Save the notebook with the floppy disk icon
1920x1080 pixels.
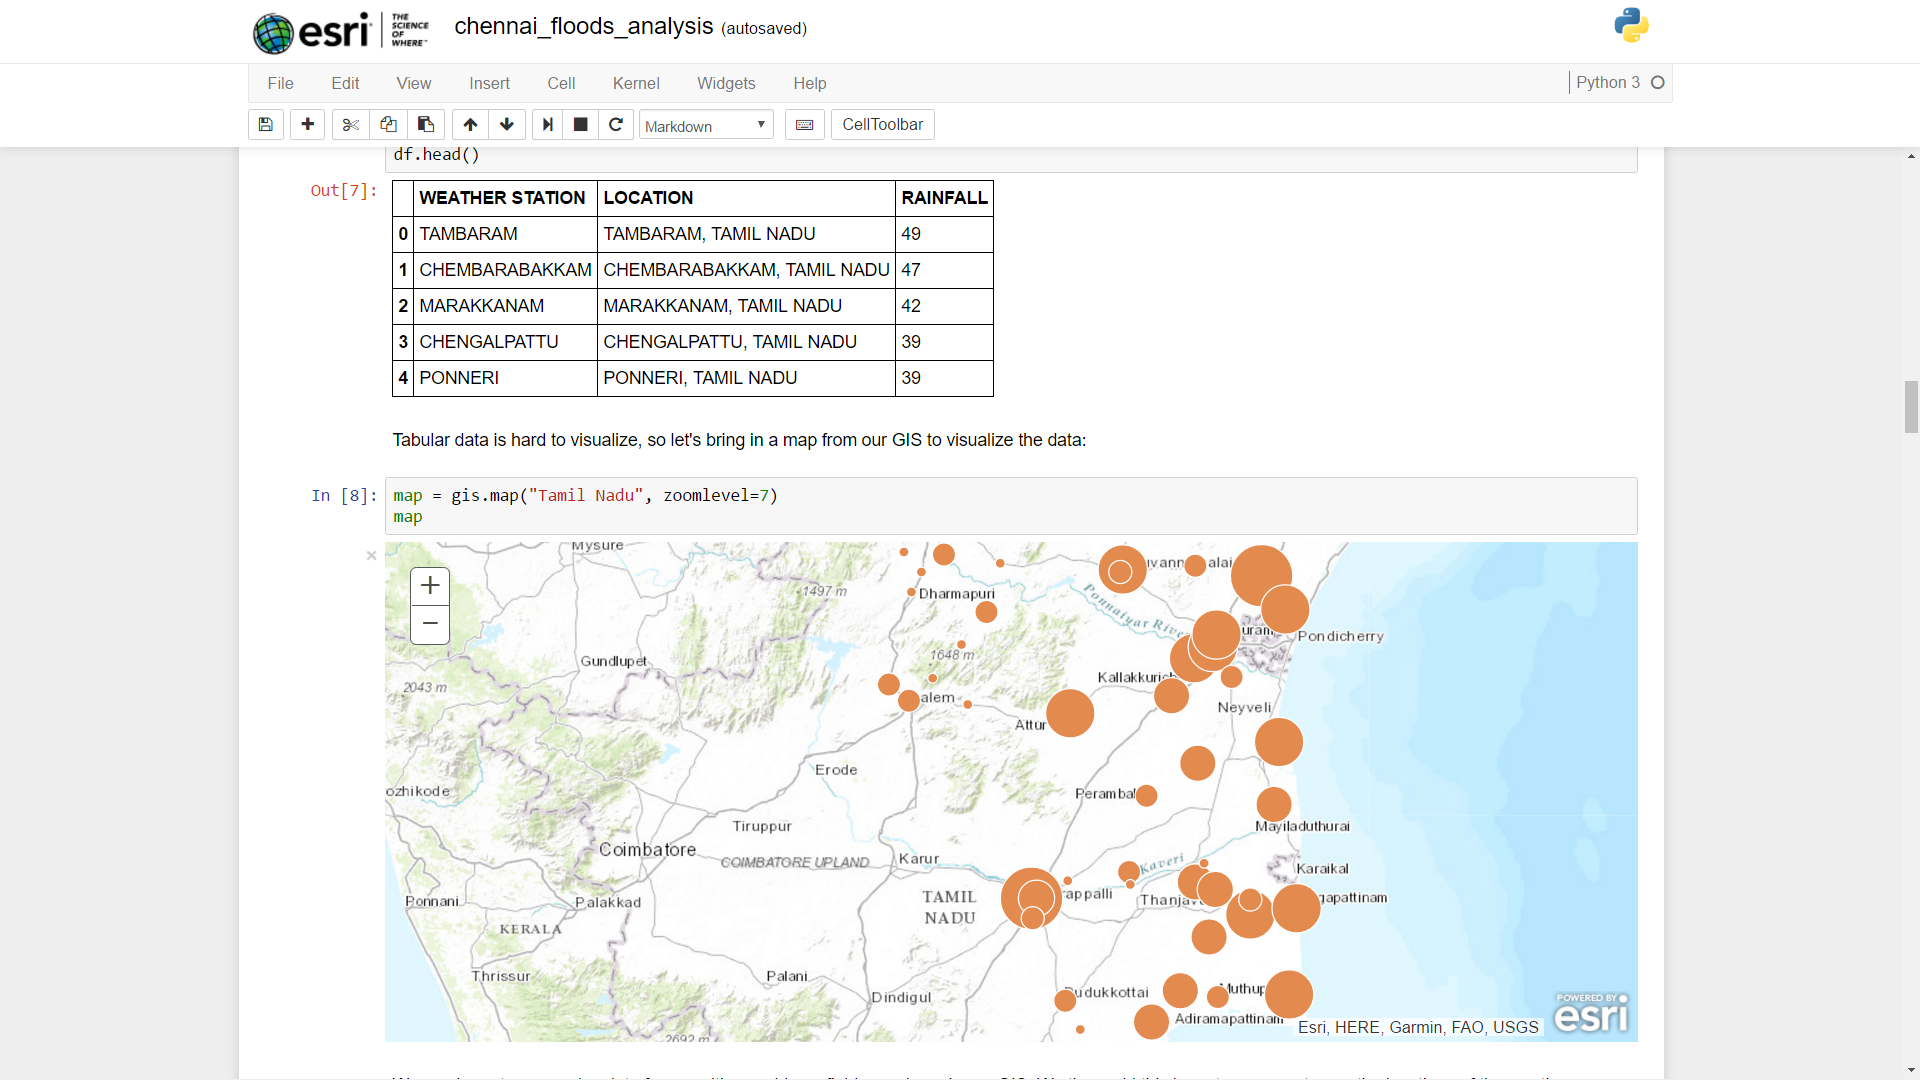click(x=265, y=124)
